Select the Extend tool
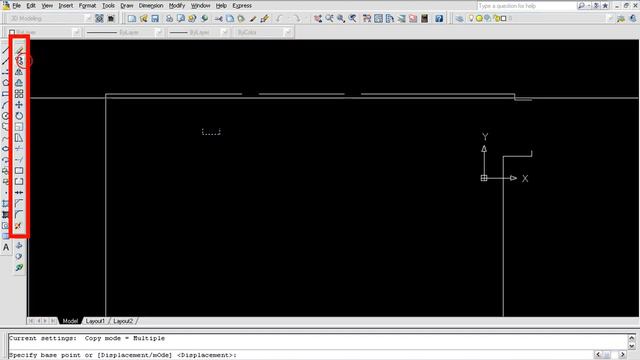This screenshot has width=640, height=360. tap(19, 160)
